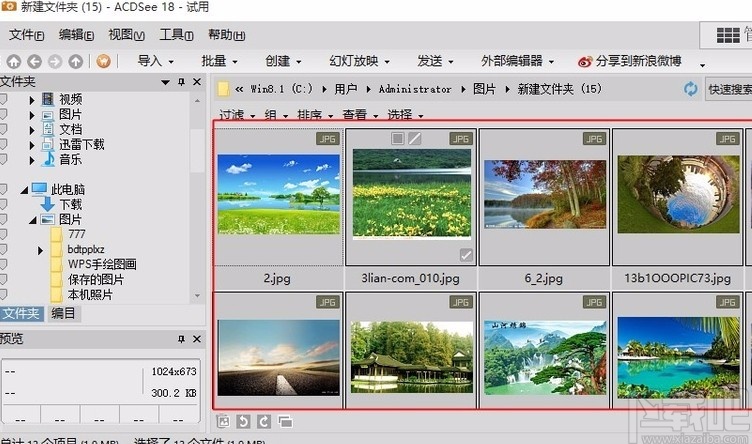The height and width of the screenshot is (444, 752).
Task: Click the orange shopping cart icon
Action: pyautogui.click(x=103, y=61)
